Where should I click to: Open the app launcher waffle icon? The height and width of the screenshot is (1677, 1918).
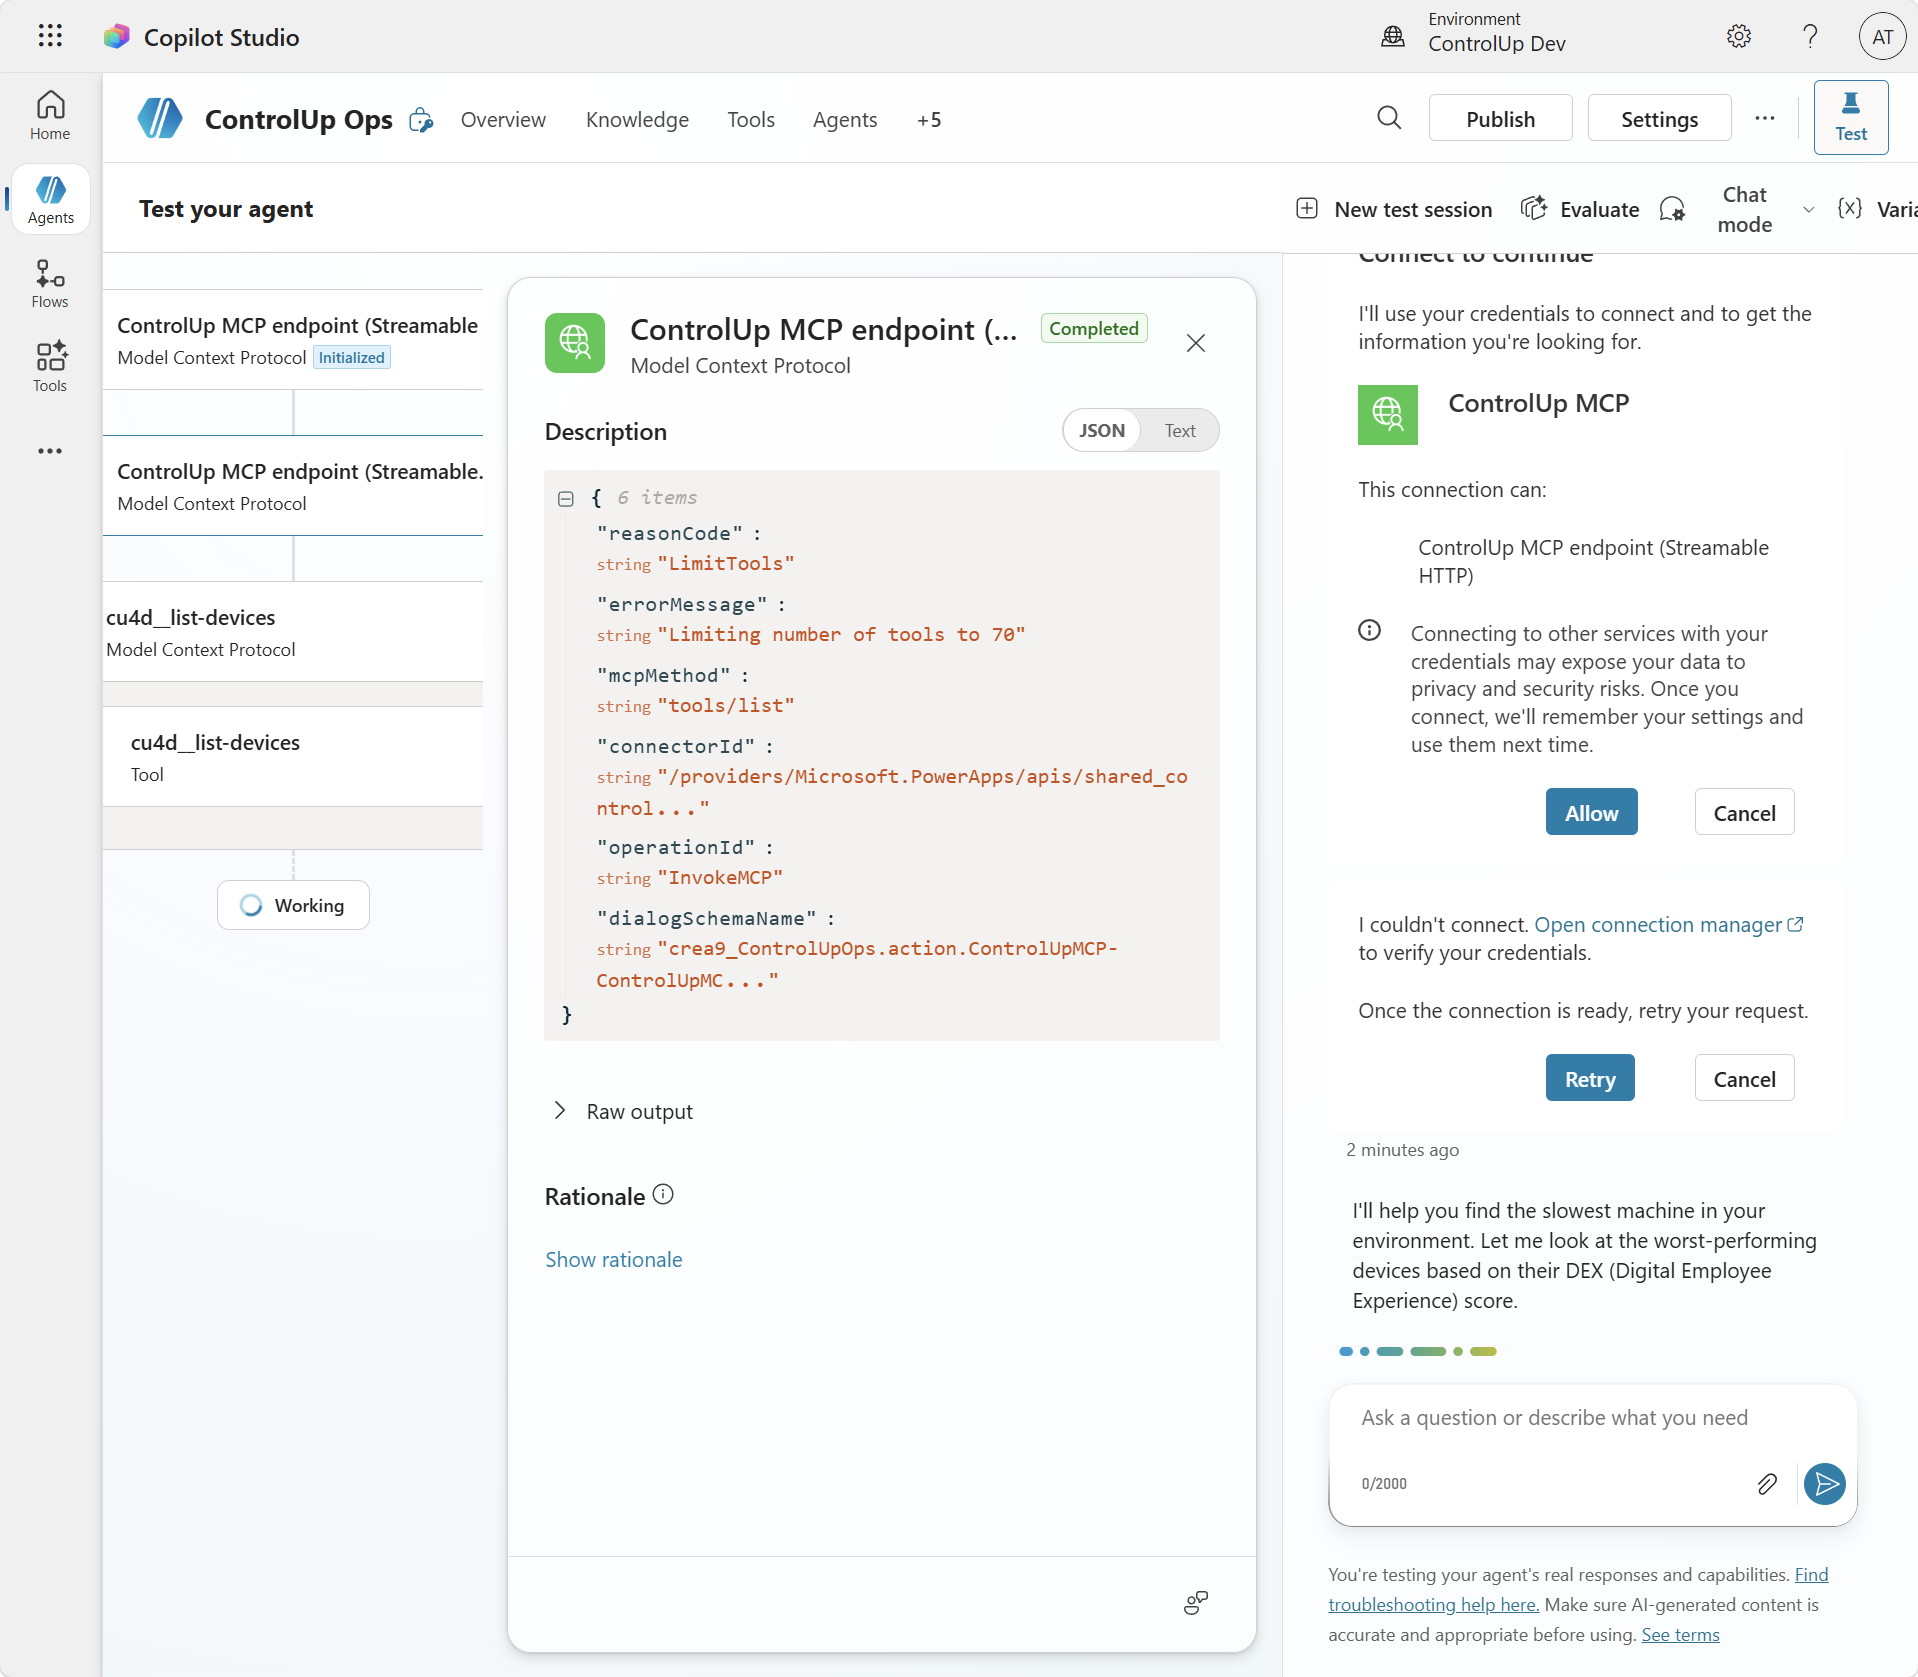click(50, 36)
